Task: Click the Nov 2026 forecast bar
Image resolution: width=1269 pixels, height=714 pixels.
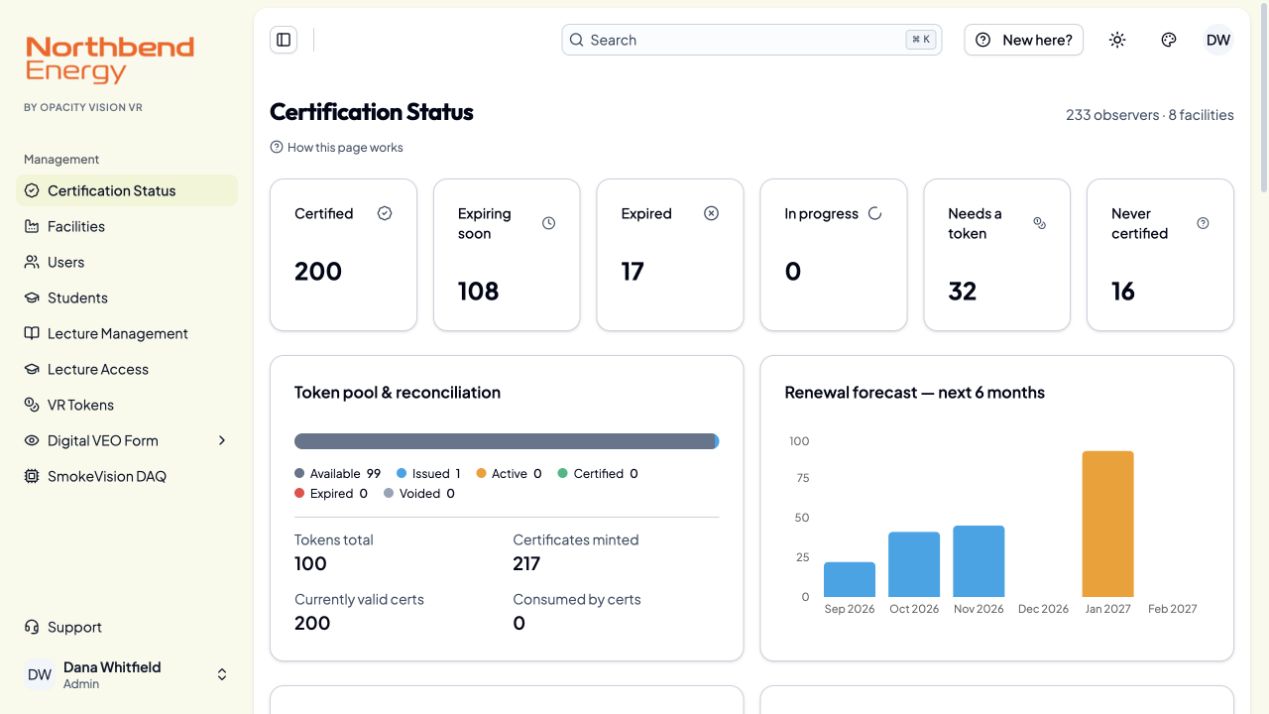Action: pos(979,562)
